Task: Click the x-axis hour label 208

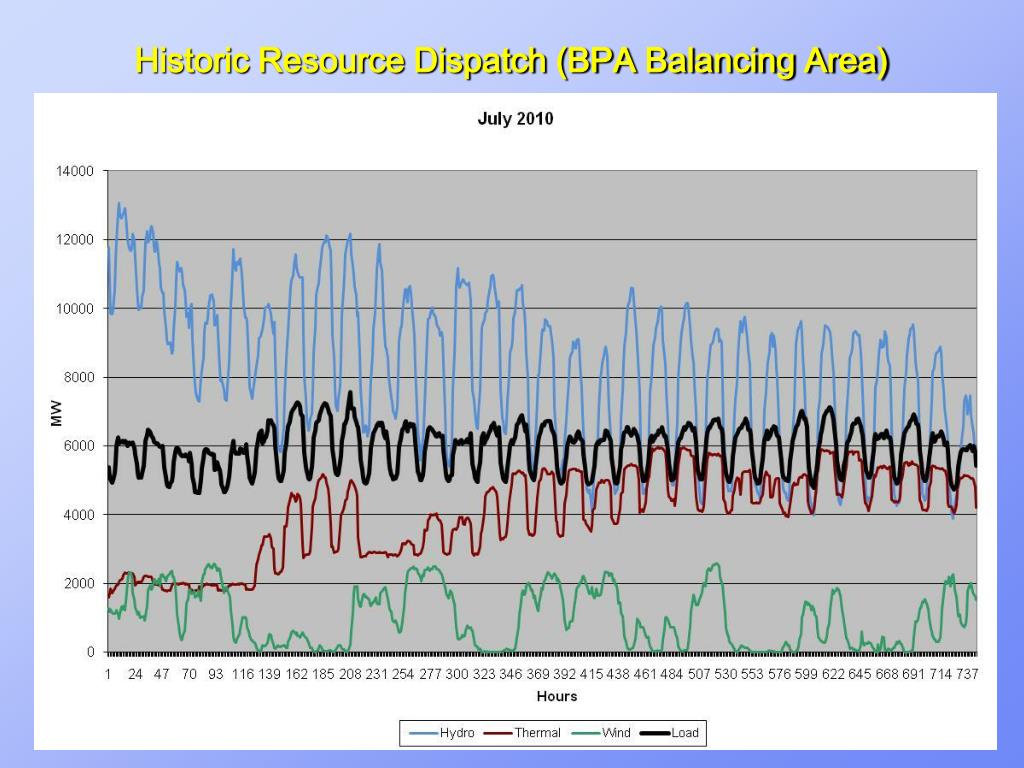Action: point(350,674)
